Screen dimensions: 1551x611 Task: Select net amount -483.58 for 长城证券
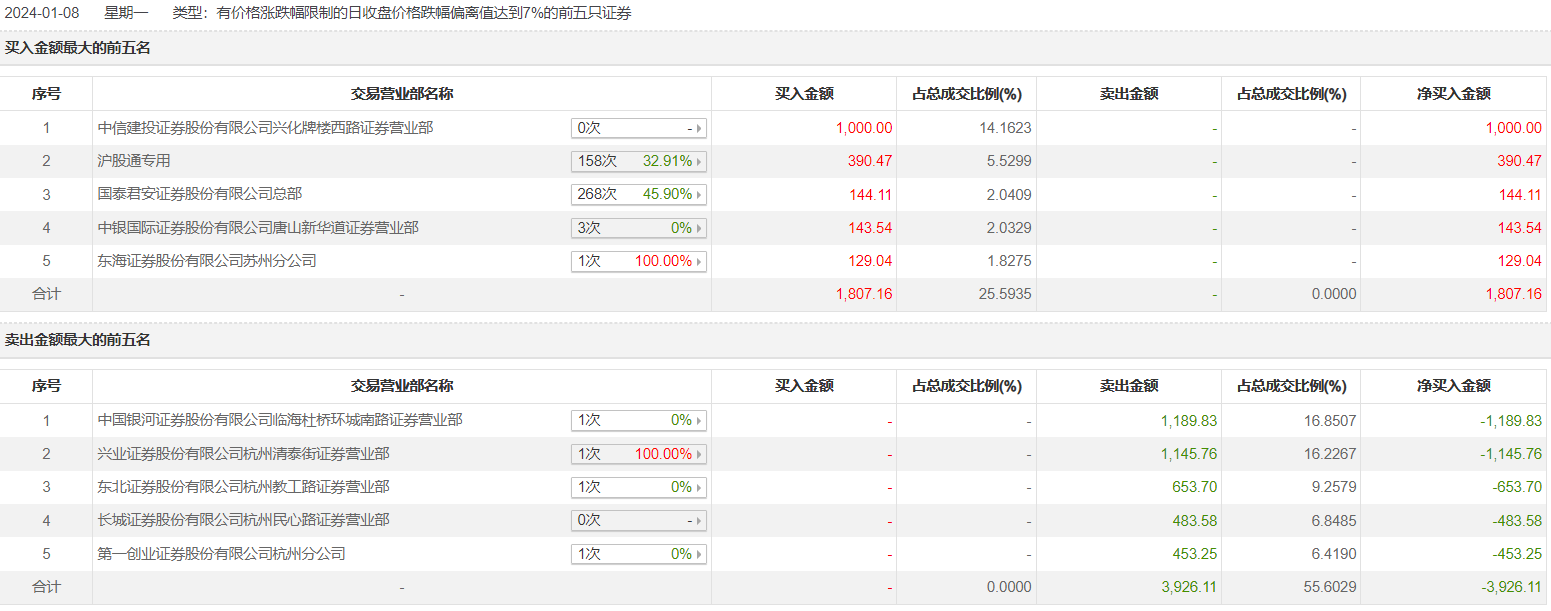coord(1517,520)
